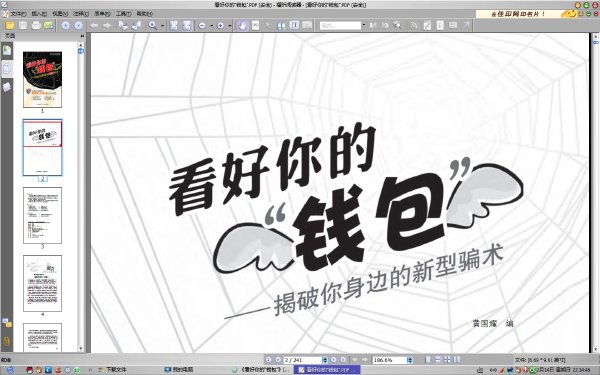Image resolution: width=600 pixels, height=375 pixels.
Task: Select facing pages layout icon
Action: coord(447,360)
